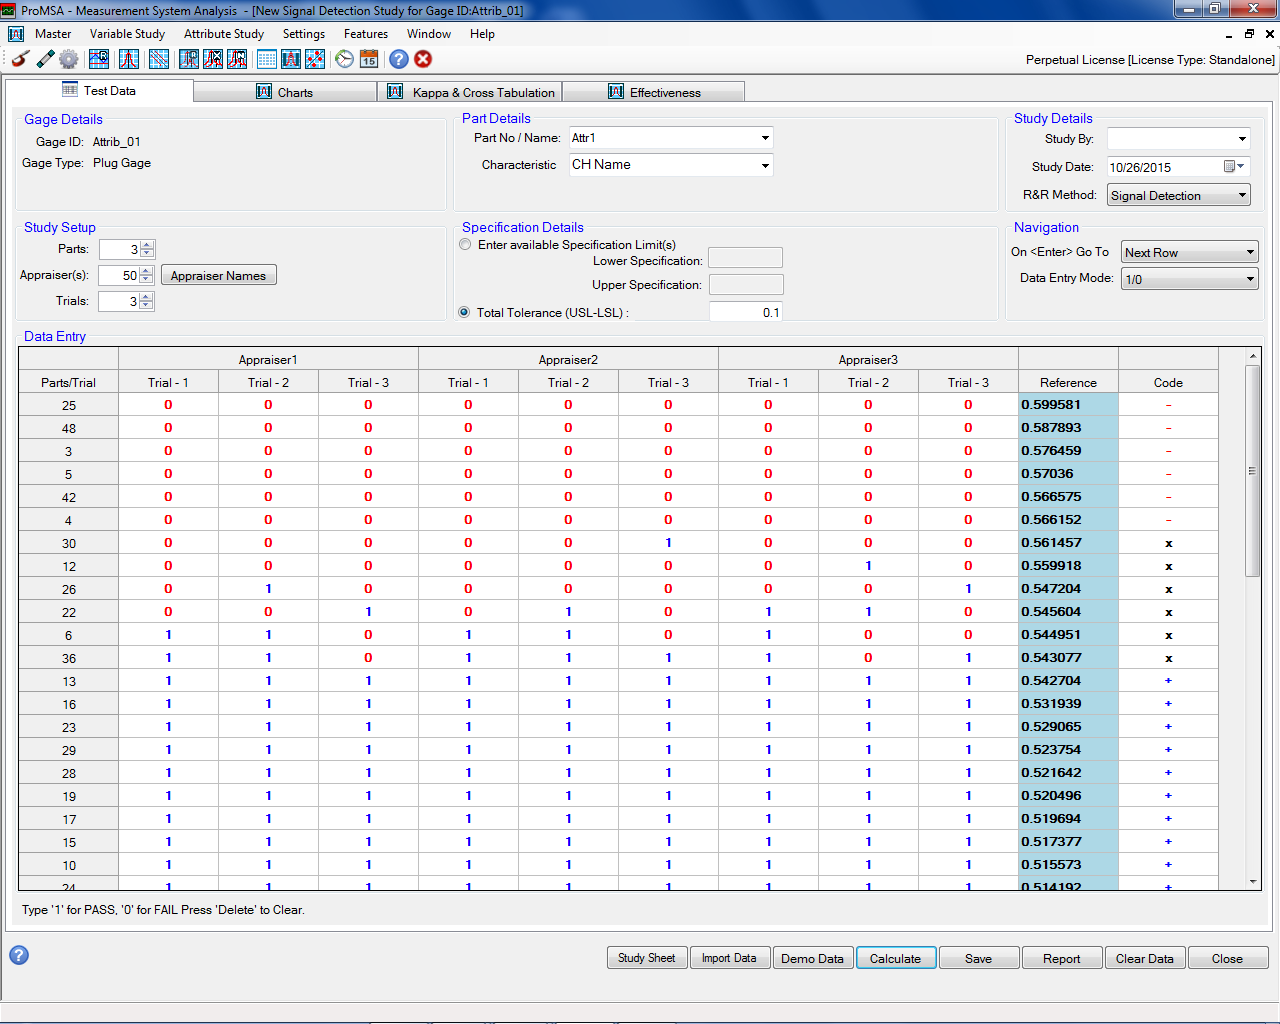
Task: Click the data grid scroll up arrow
Action: click(x=1253, y=356)
